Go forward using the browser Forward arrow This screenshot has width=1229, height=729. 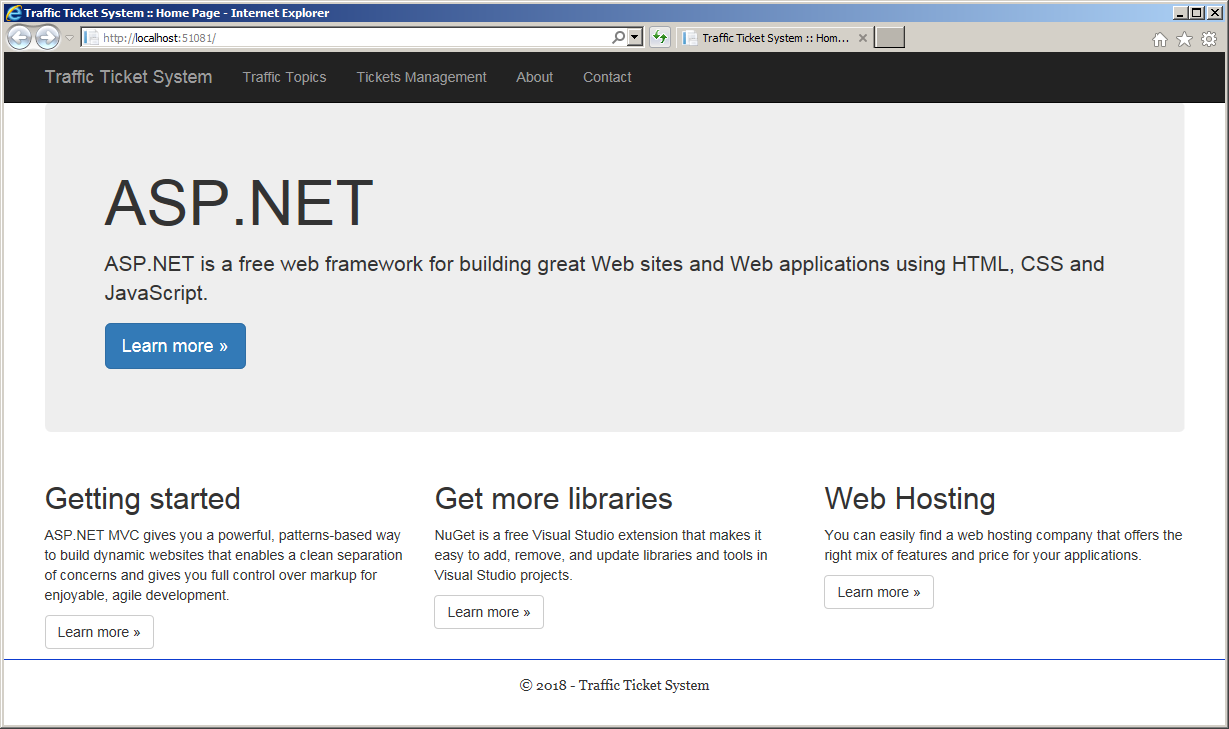(47, 38)
